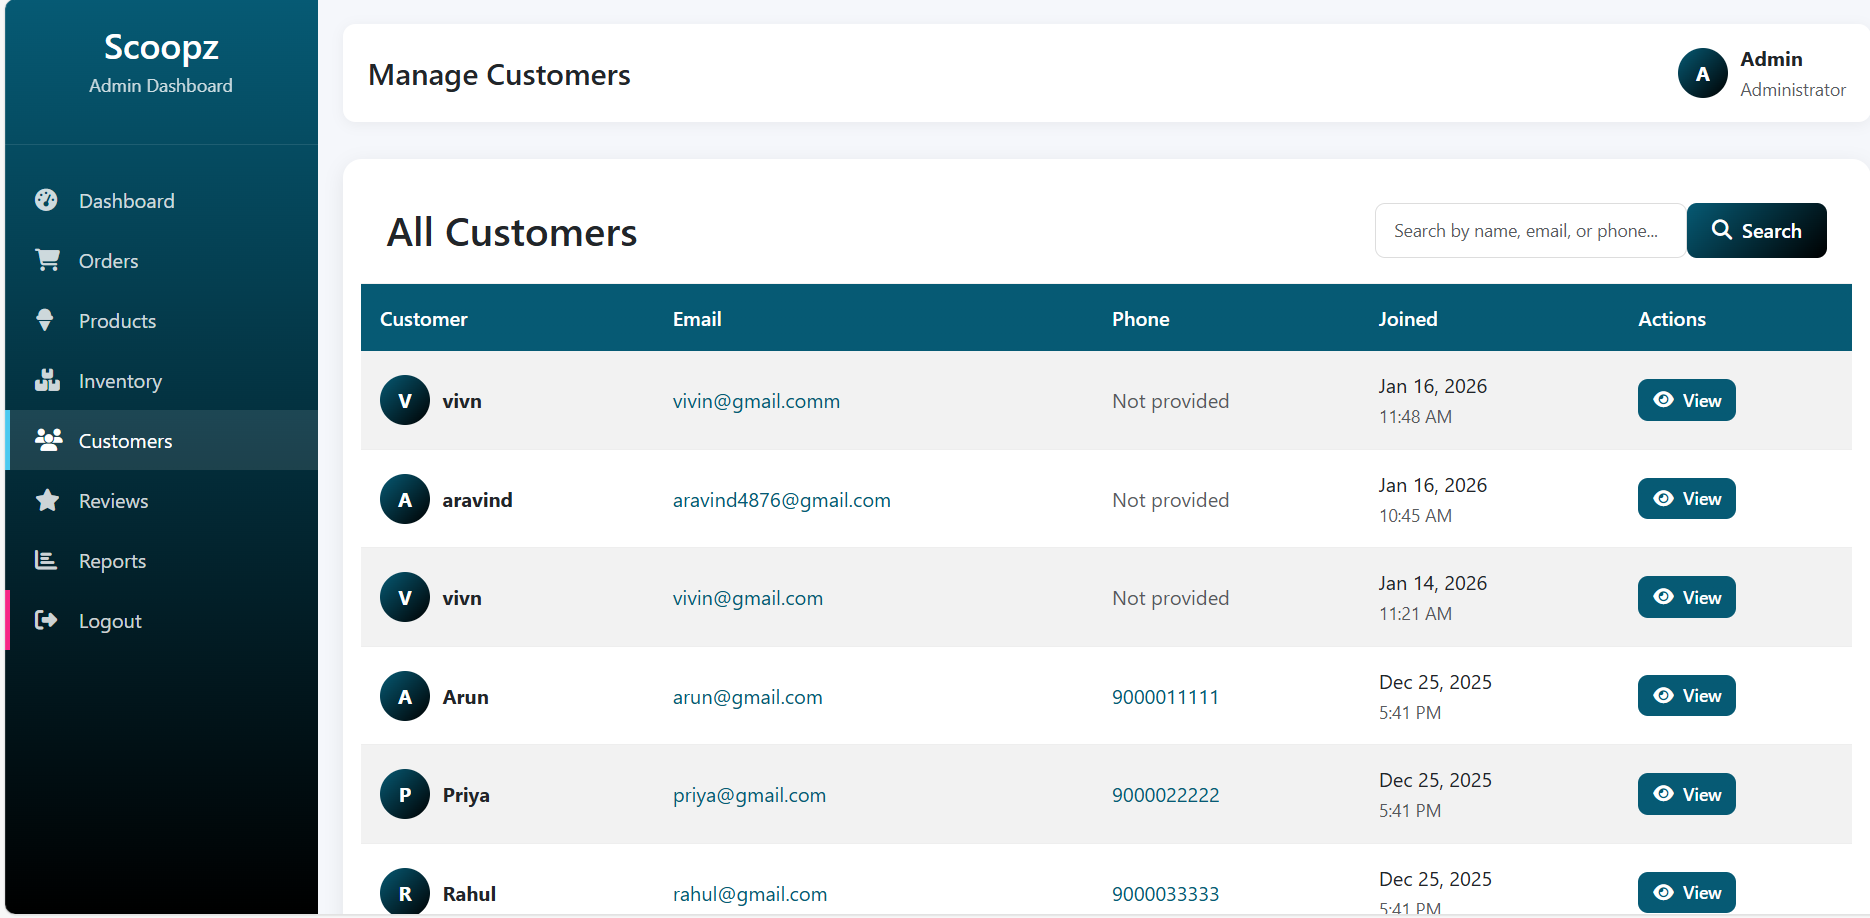
Task: Click the Logout arrow icon
Action: pyautogui.click(x=46, y=620)
